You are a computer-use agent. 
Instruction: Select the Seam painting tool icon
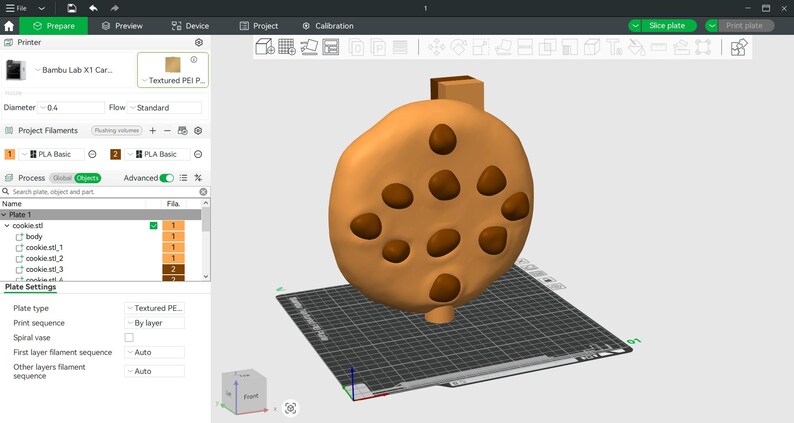pyautogui.click(x=592, y=48)
